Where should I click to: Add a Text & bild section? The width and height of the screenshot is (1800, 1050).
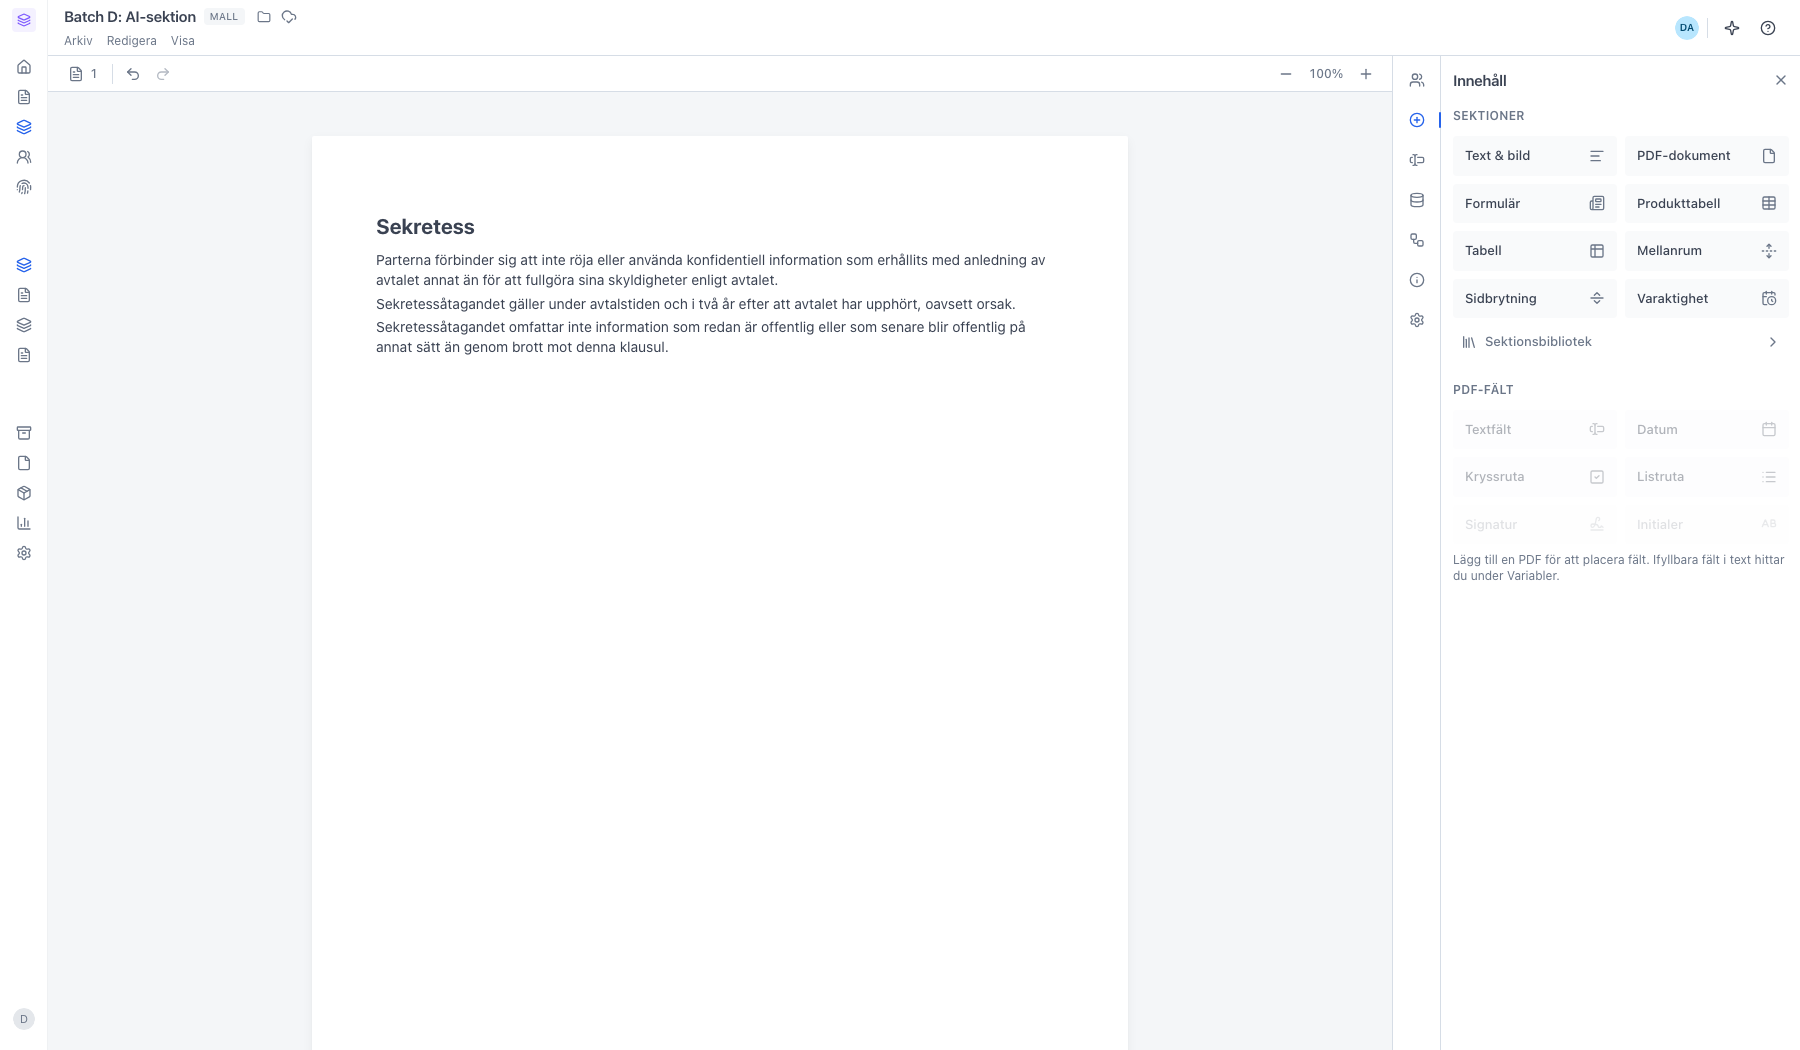coord(1535,156)
